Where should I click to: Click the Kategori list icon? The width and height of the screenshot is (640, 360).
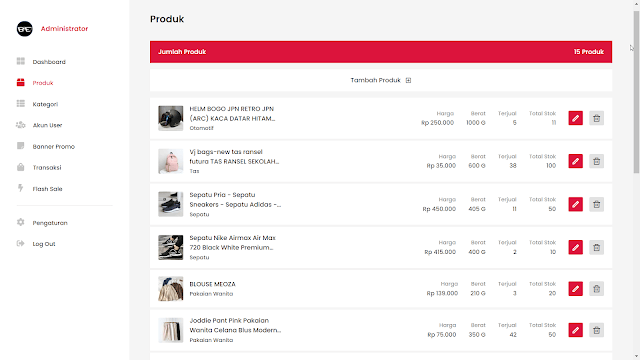click(x=20, y=104)
